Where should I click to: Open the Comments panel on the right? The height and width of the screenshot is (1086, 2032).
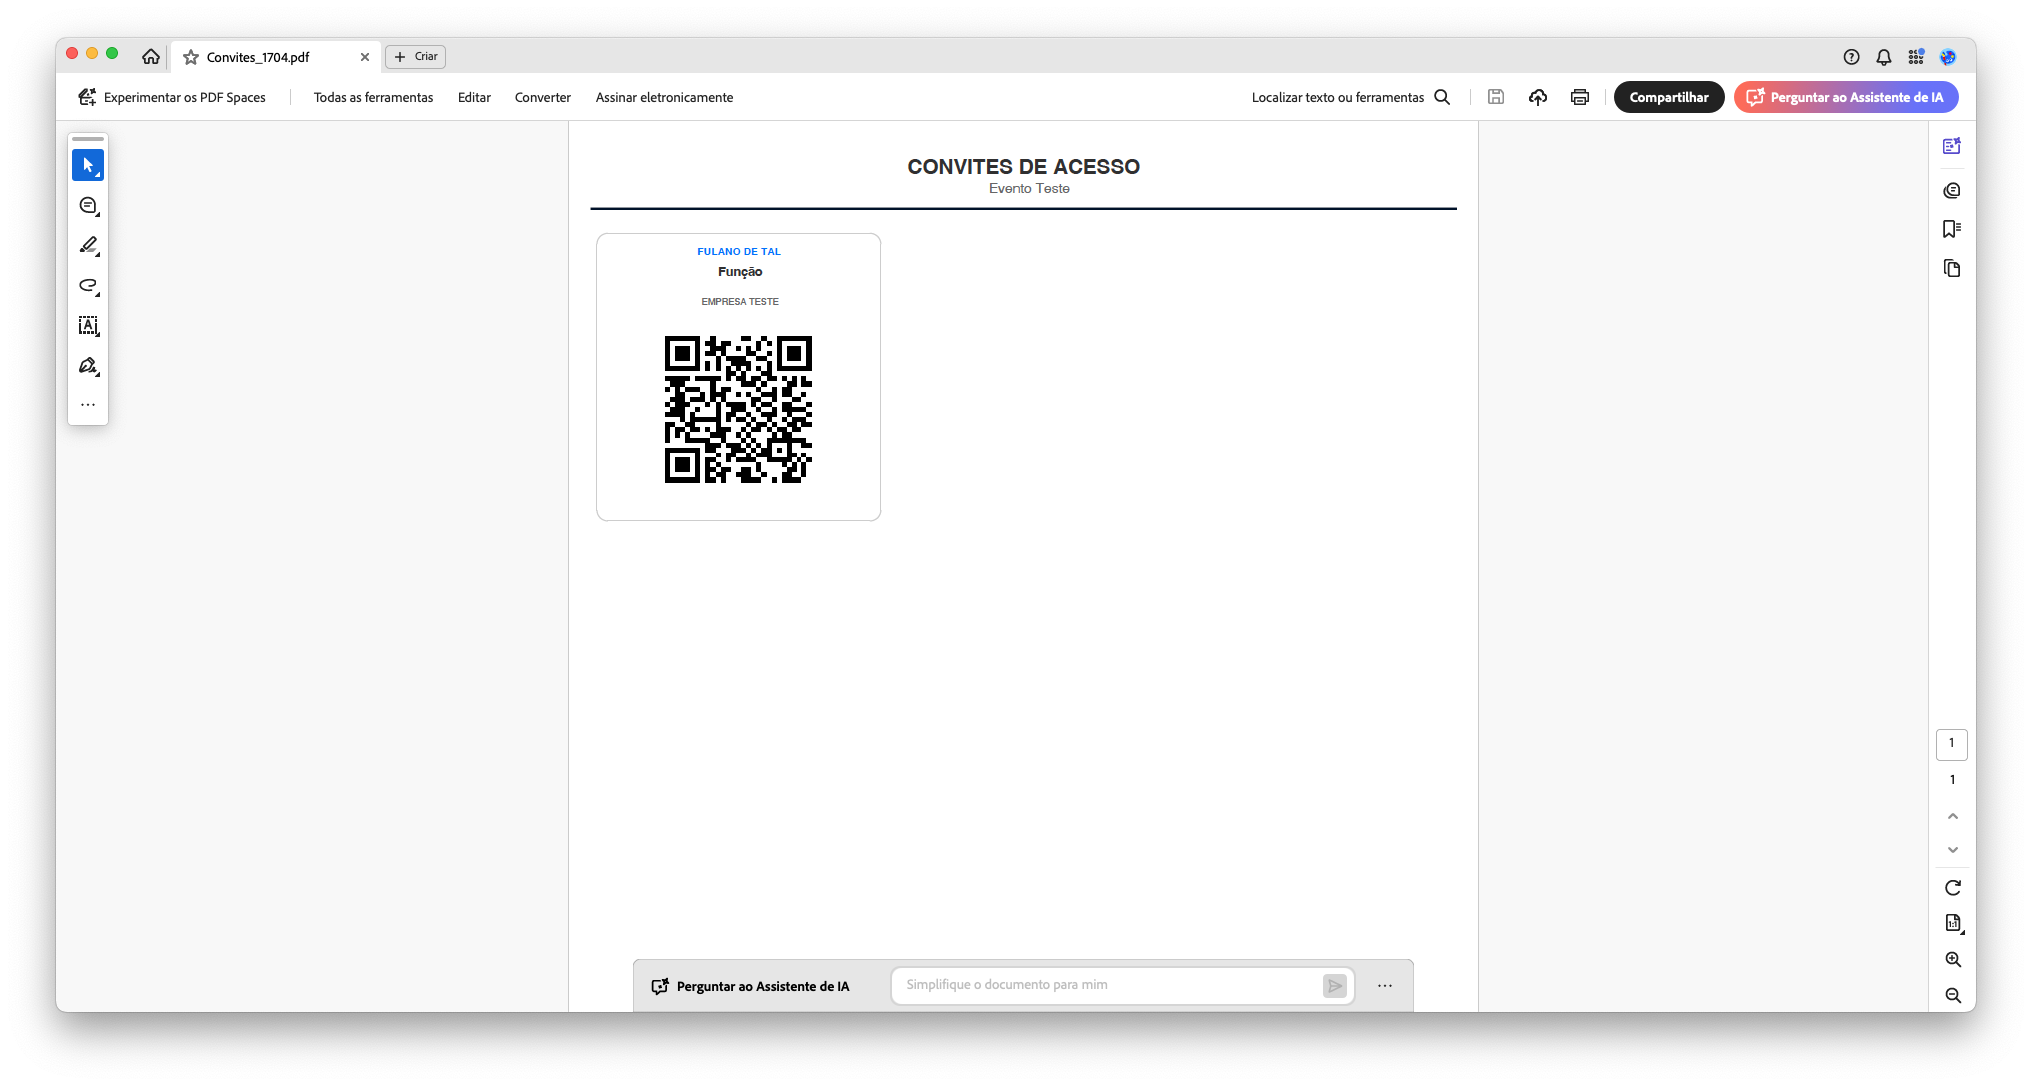[x=1951, y=190]
